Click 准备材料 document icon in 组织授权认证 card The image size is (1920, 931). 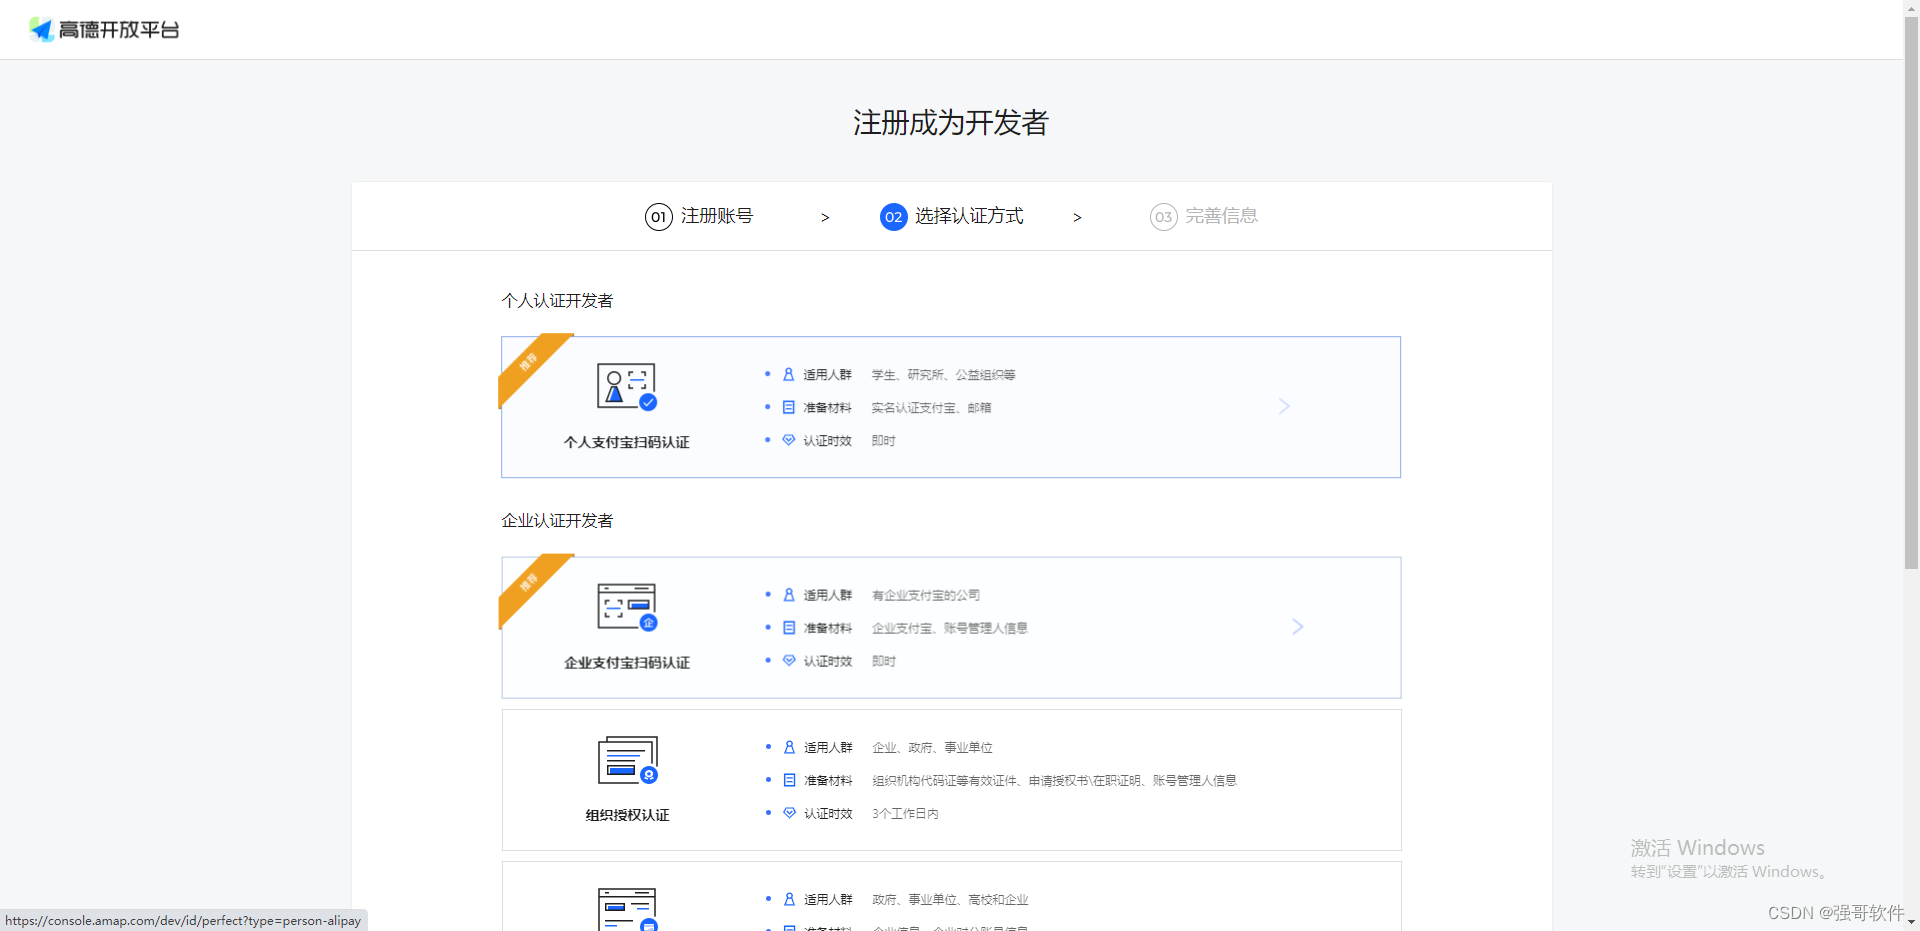pyautogui.click(x=789, y=780)
